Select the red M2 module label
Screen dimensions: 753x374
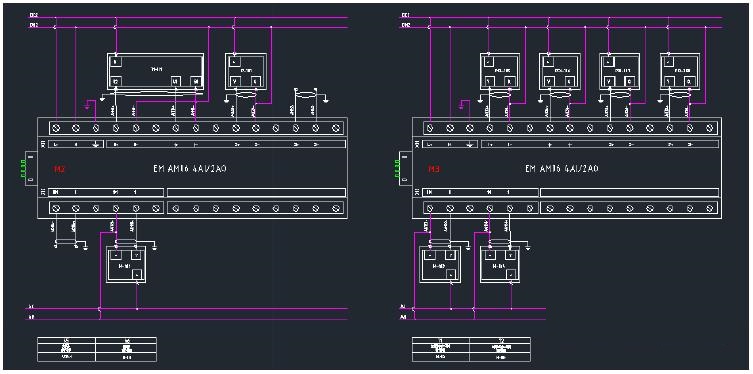tap(59, 169)
